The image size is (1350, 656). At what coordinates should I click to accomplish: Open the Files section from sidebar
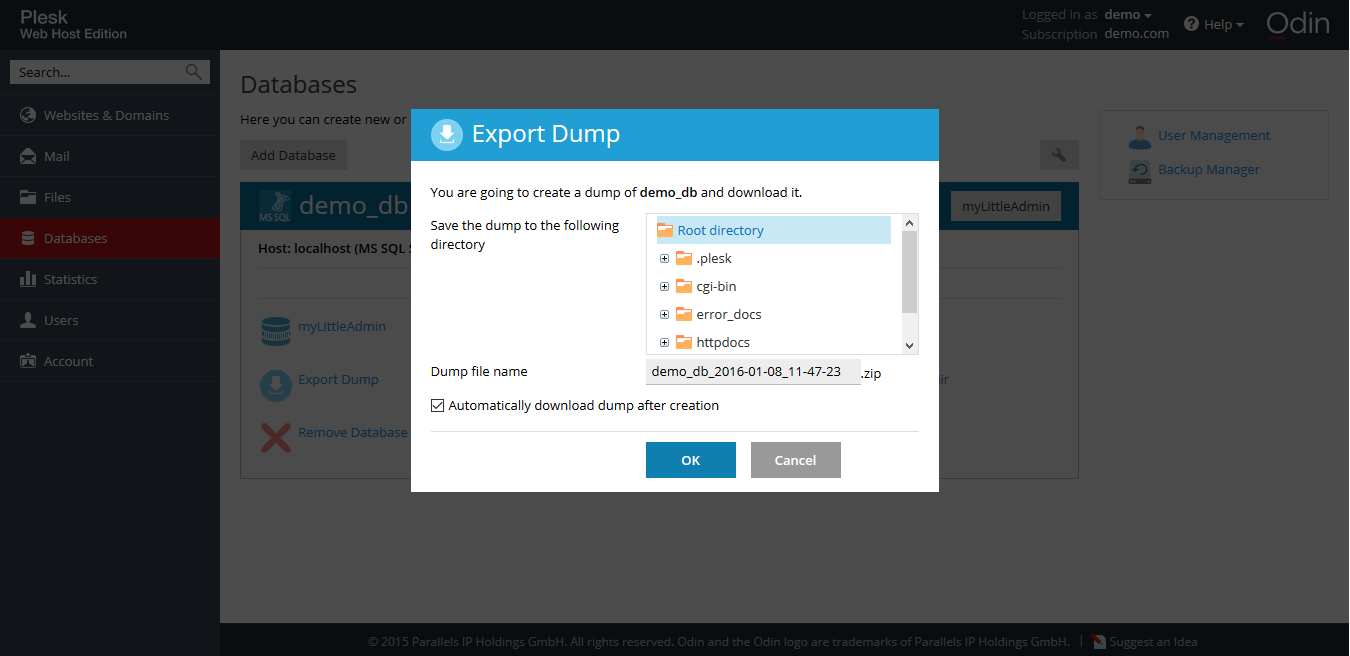pos(28,197)
